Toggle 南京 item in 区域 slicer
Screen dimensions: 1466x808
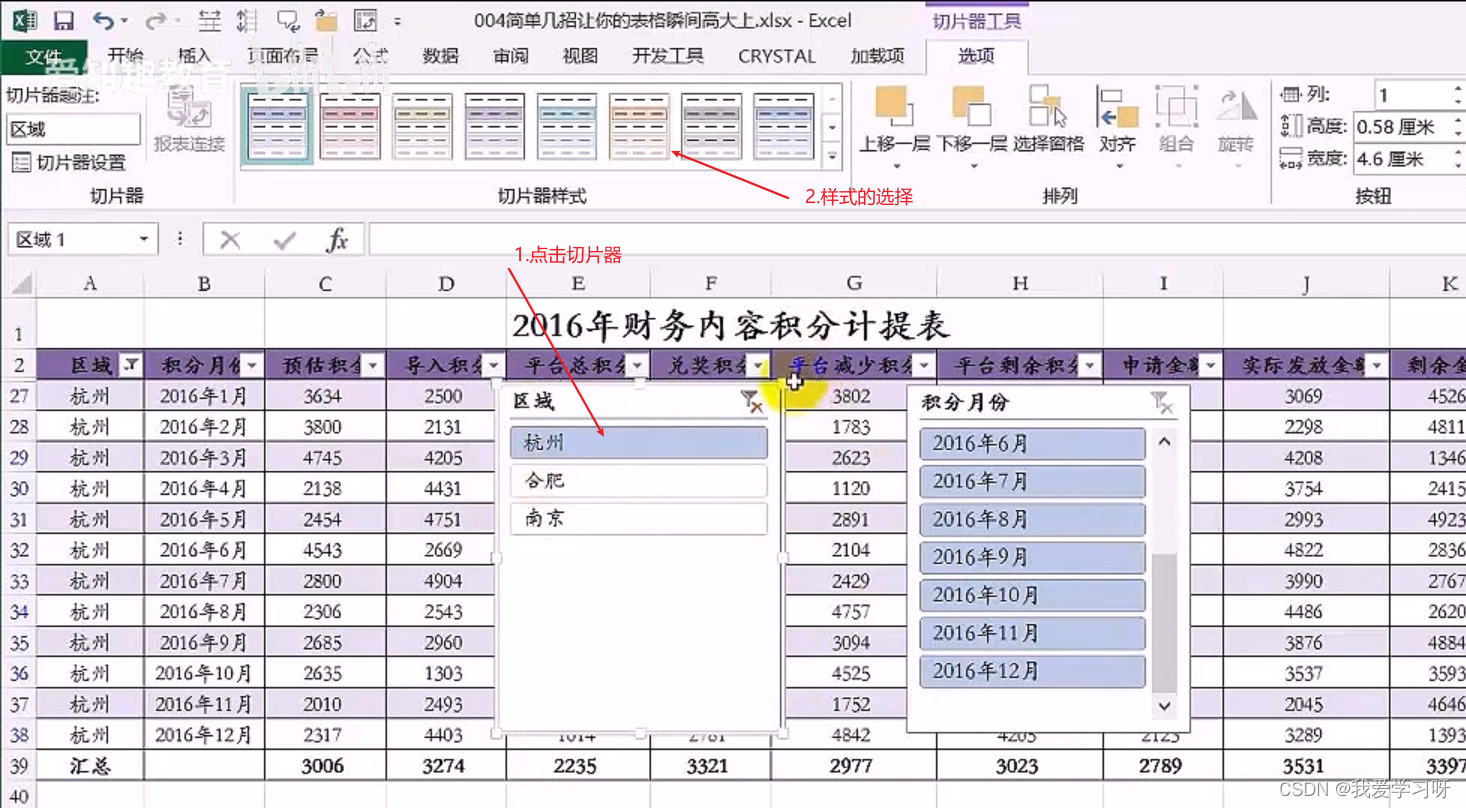point(639,519)
